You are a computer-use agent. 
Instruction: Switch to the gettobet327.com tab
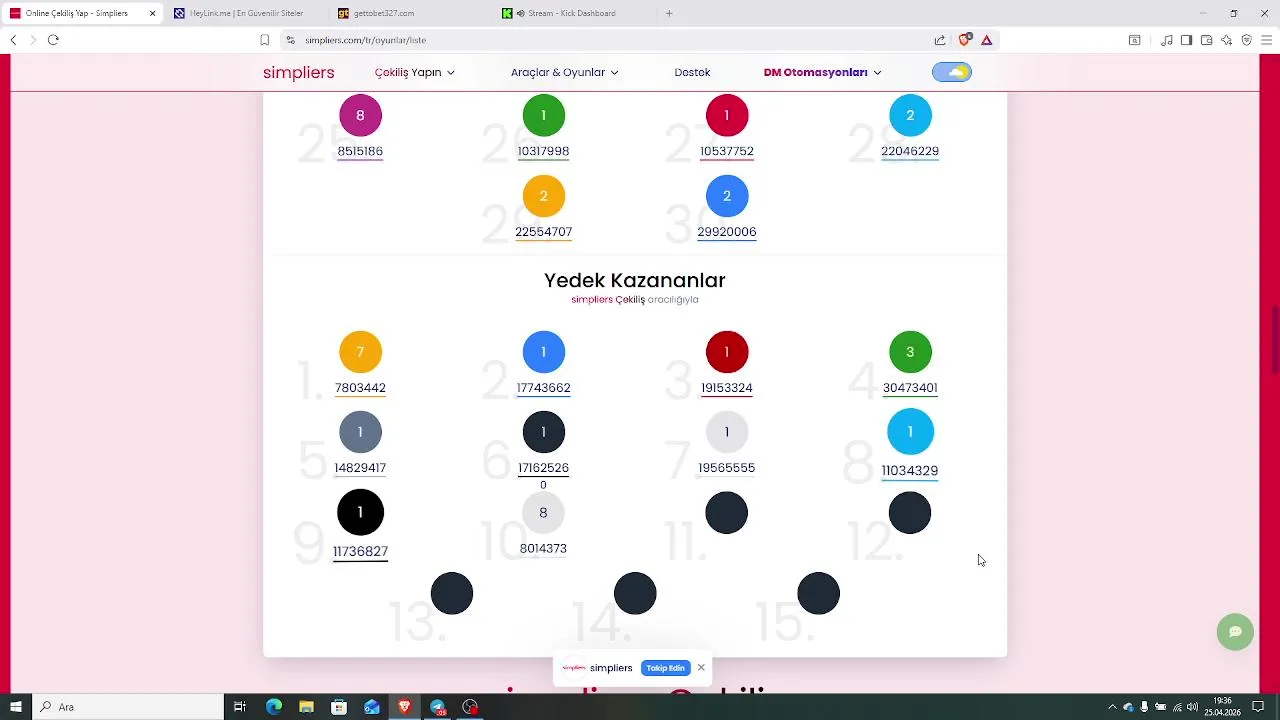pyautogui.click(x=410, y=13)
